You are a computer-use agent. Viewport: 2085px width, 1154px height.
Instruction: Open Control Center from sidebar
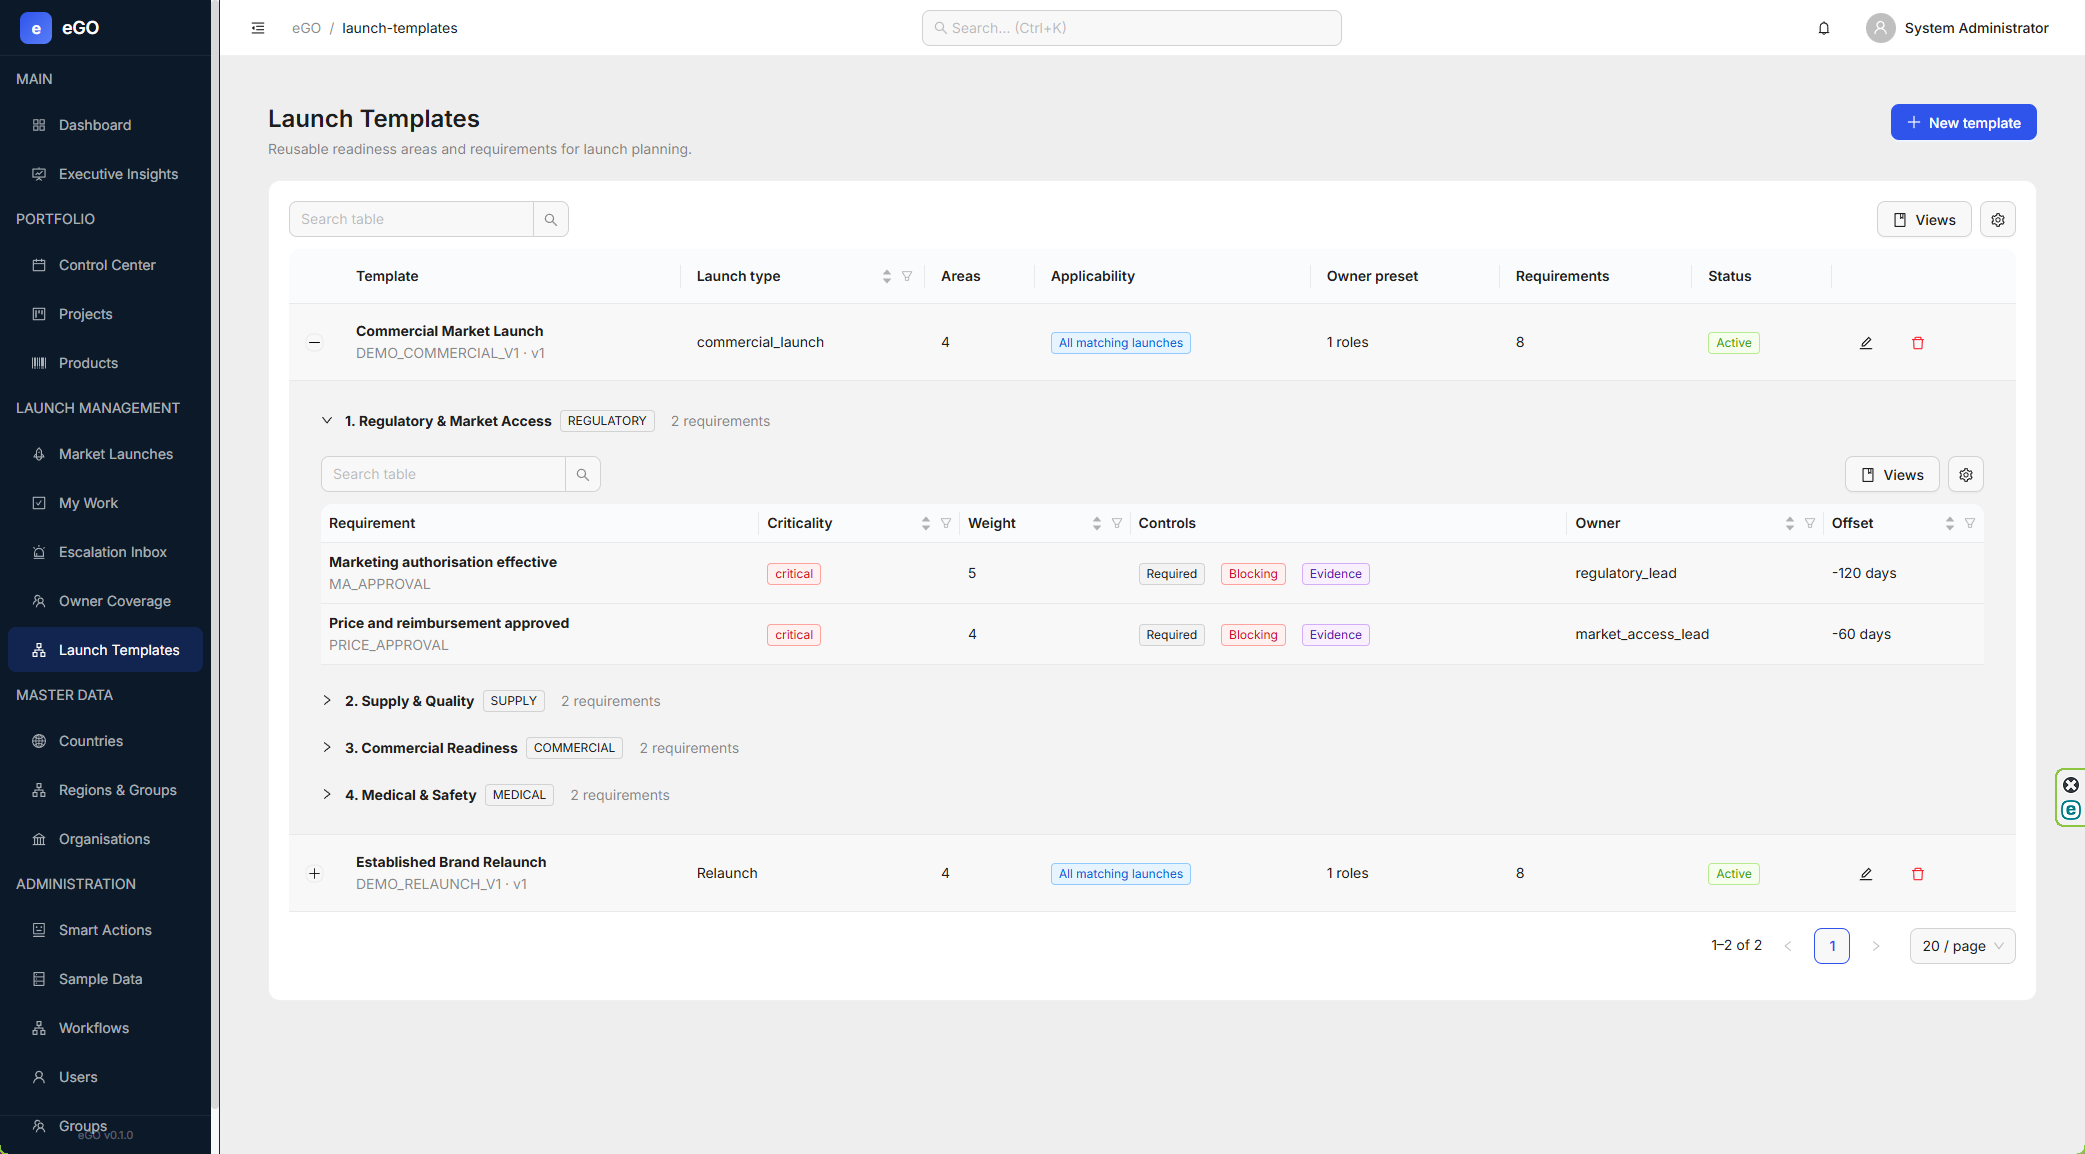pyautogui.click(x=105, y=265)
